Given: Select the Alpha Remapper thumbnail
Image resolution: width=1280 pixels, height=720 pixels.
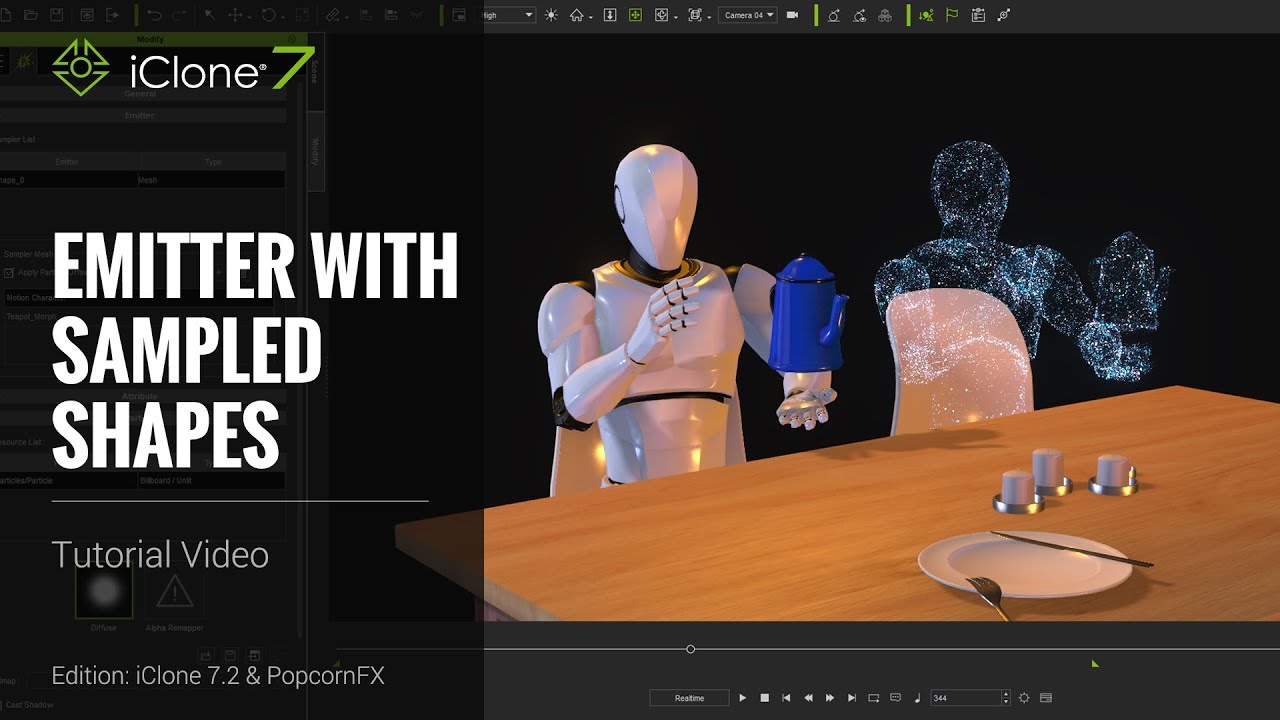Looking at the screenshot, I should coord(175,593).
